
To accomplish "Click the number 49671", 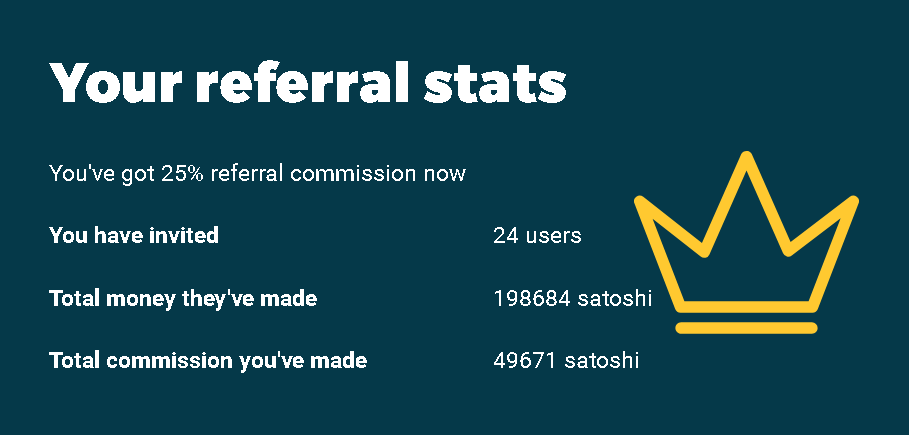I will tap(526, 361).
